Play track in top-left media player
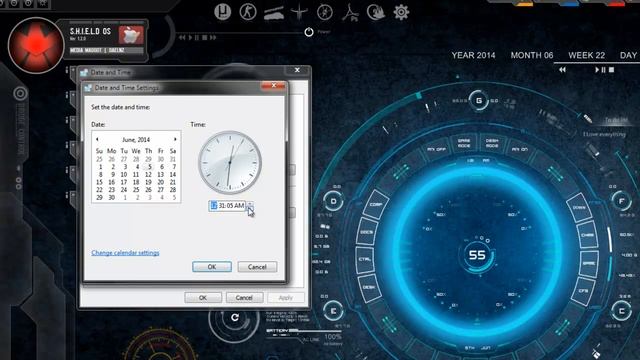The image size is (640, 360). pos(190,38)
